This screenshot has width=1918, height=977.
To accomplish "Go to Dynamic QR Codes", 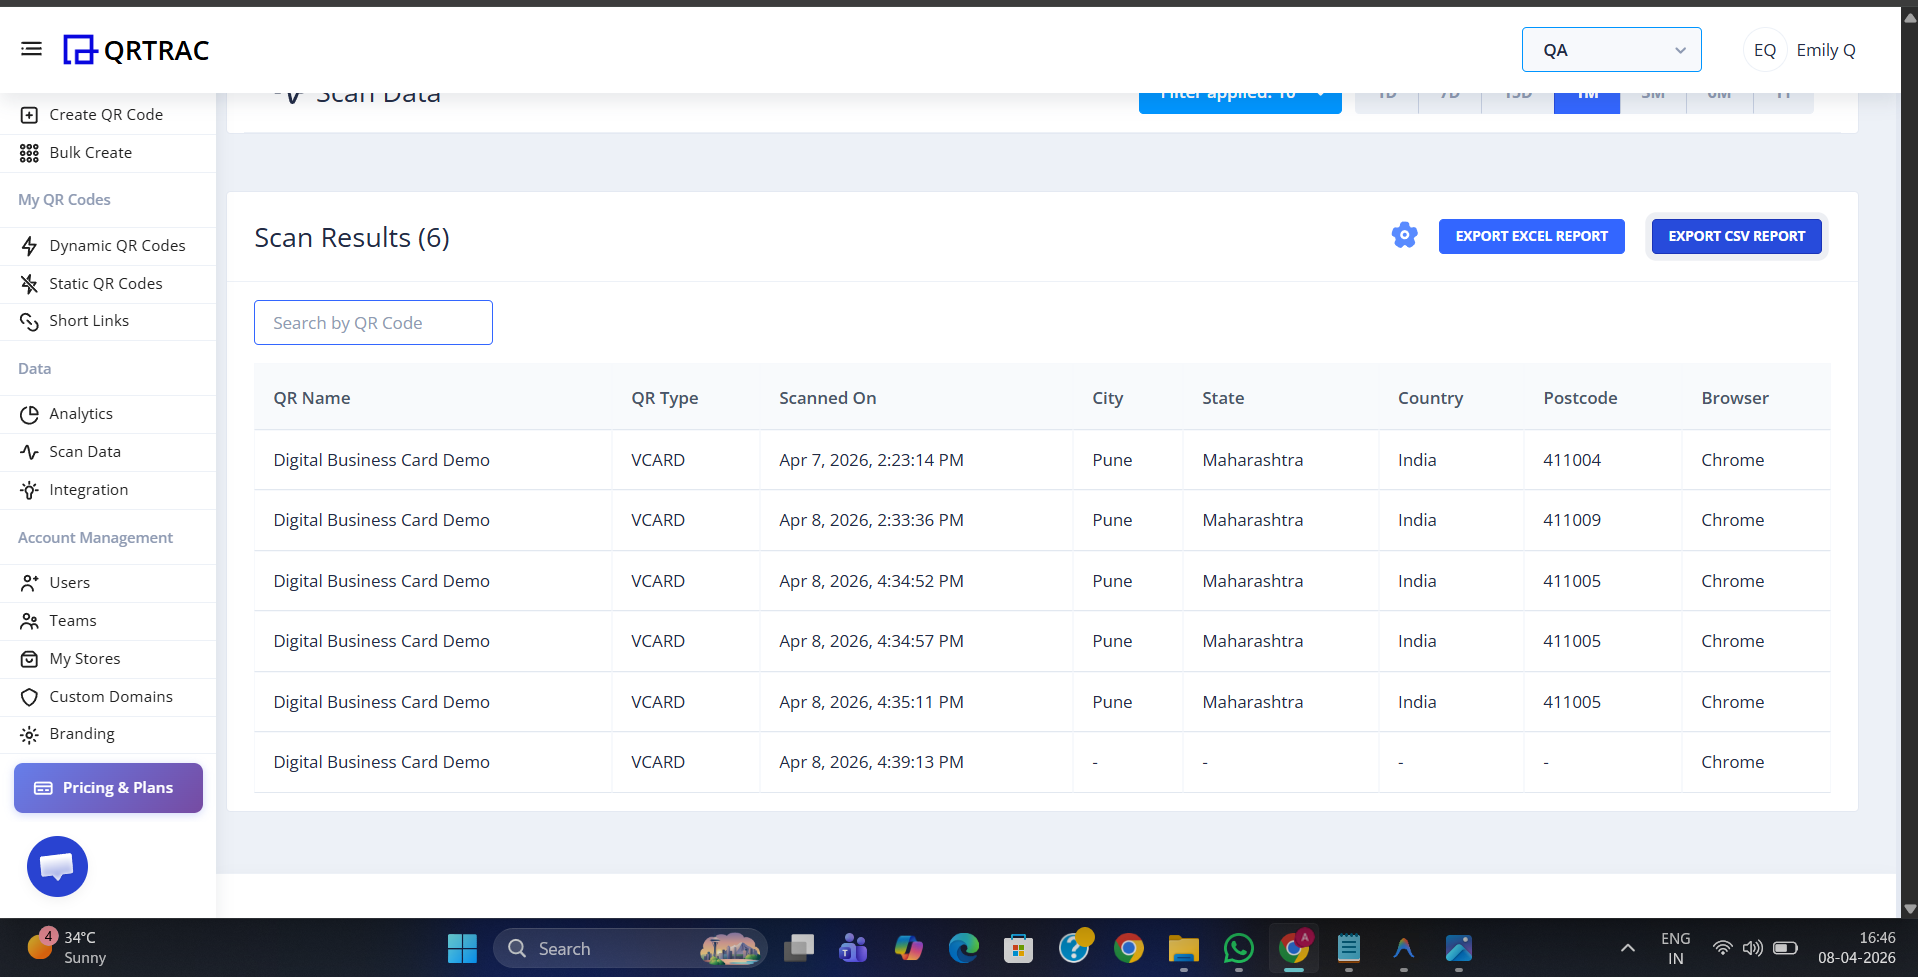I will click(117, 246).
